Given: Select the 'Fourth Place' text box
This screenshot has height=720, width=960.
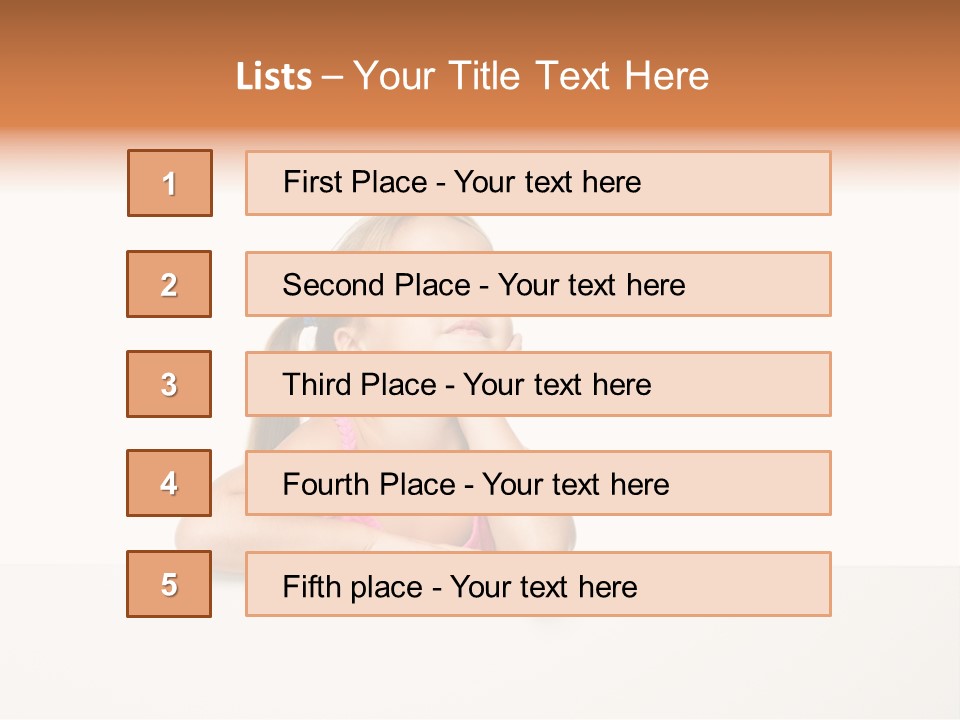Looking at the screenshot, I should pyautogui.click(x=538, y=483).
